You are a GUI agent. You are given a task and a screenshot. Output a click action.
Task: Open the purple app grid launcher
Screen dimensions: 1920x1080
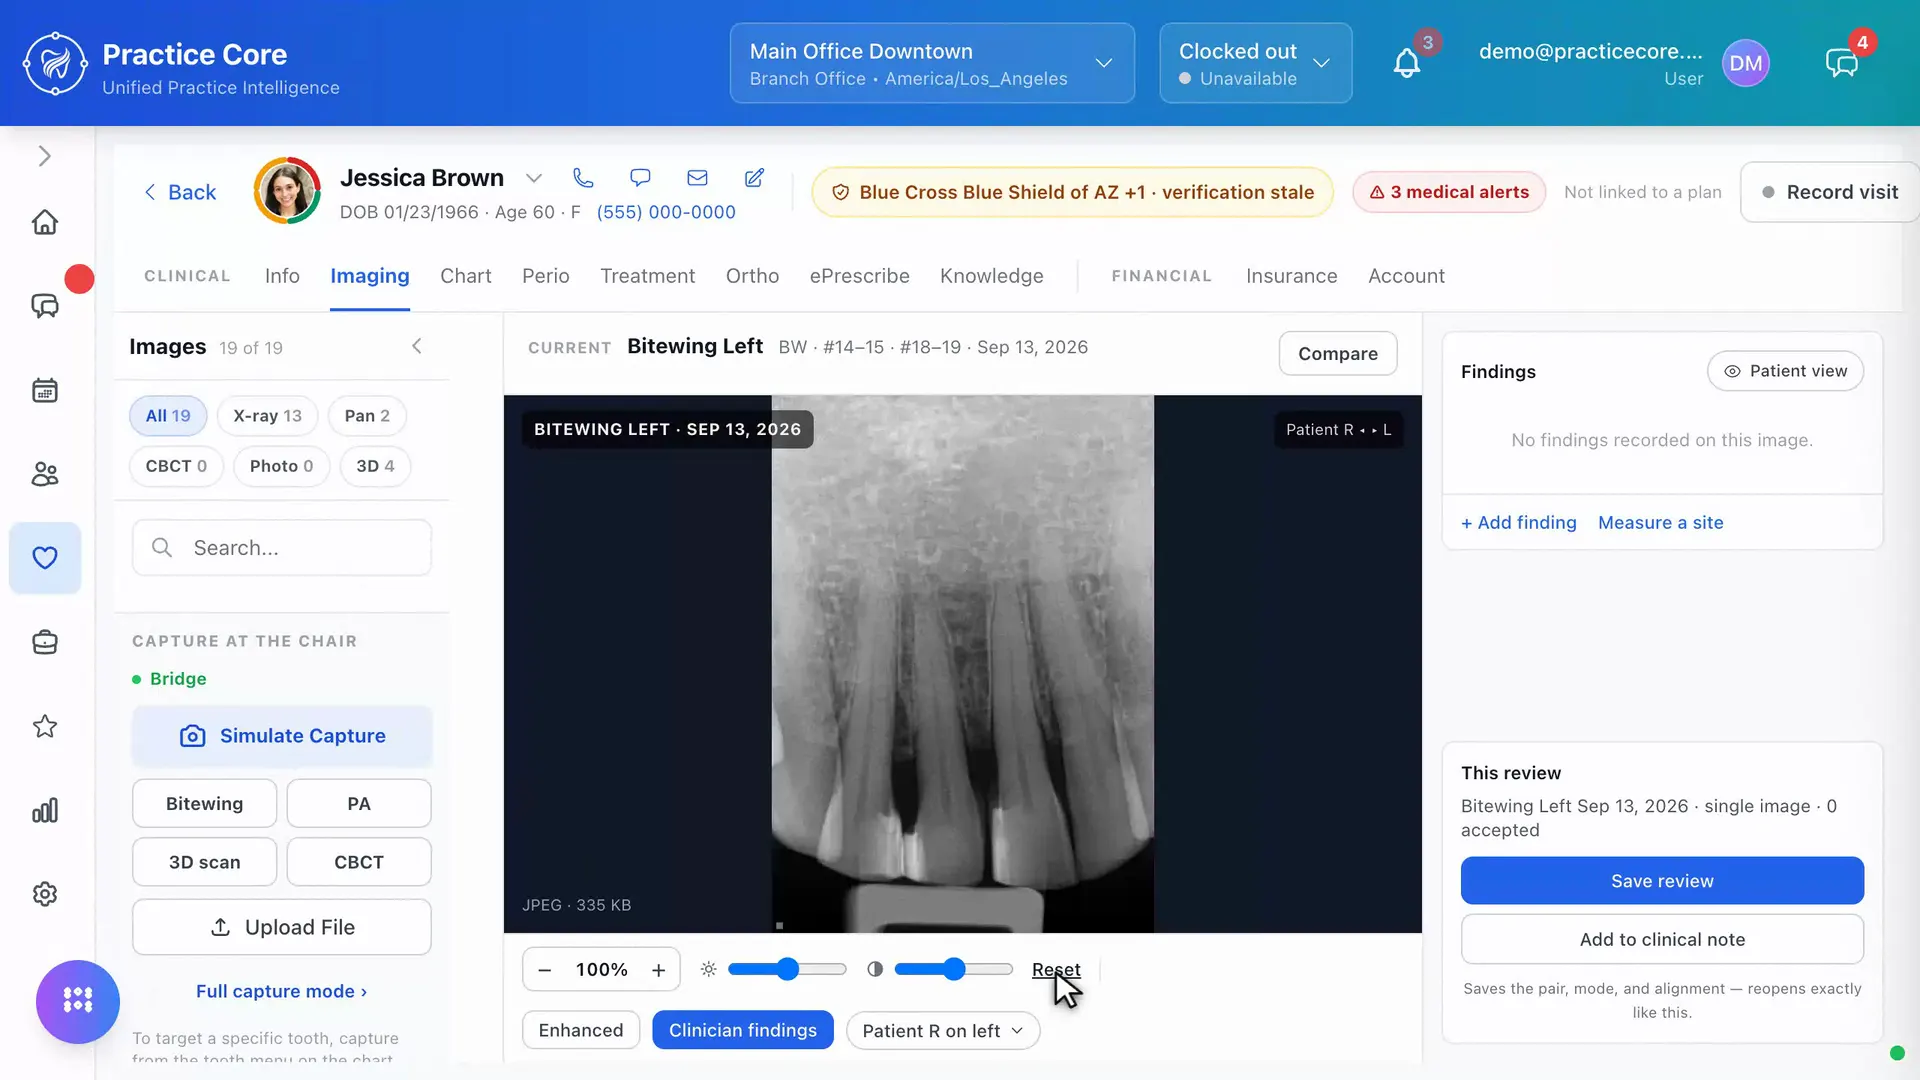coord(78,1001)
